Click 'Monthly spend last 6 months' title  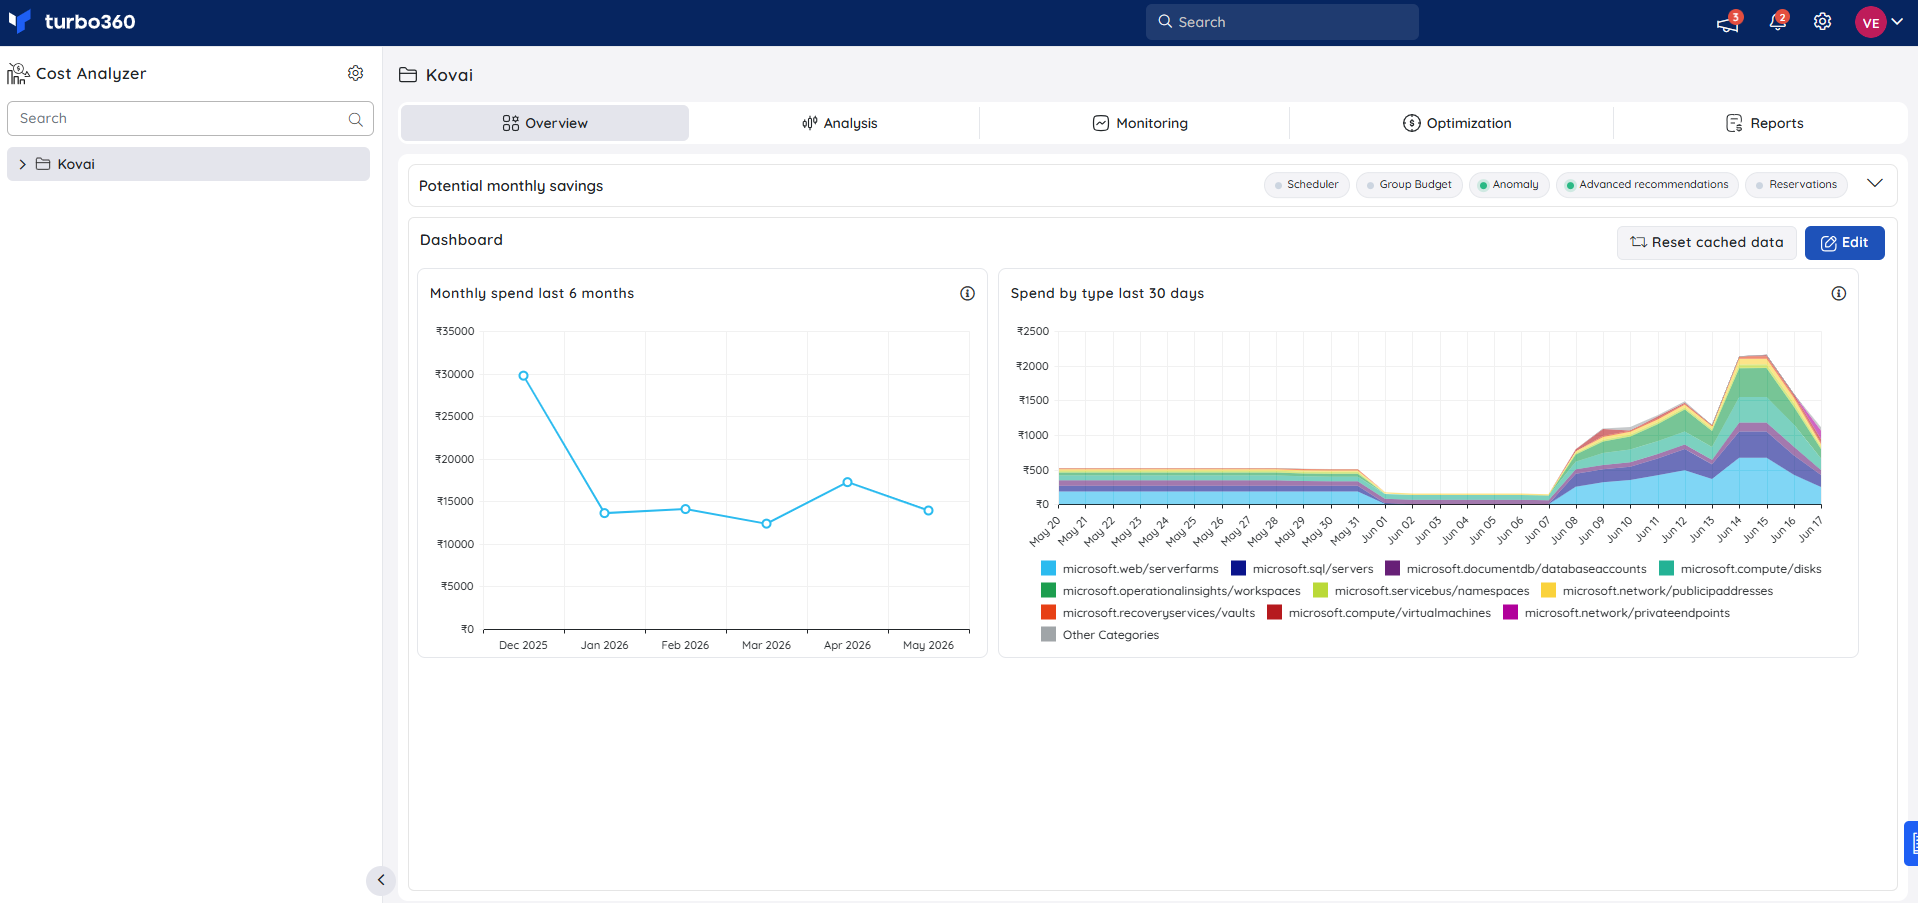coord(532,293)
